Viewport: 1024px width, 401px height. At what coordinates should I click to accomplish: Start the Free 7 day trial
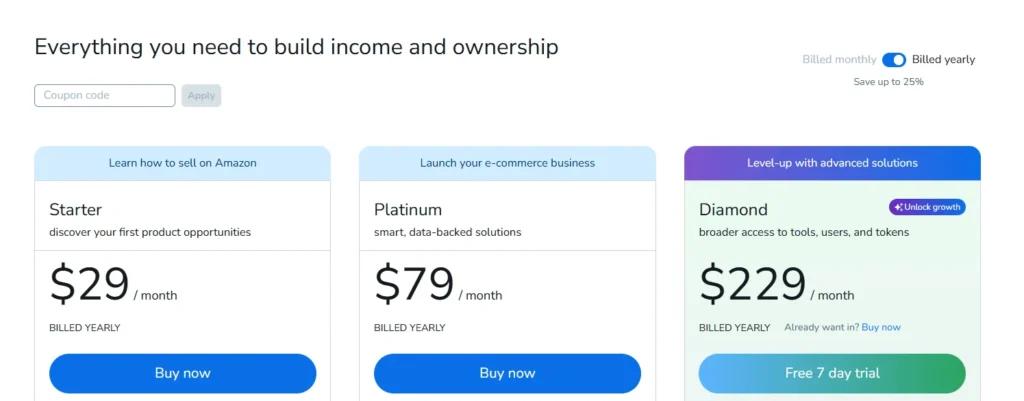(x=832, y=373)
